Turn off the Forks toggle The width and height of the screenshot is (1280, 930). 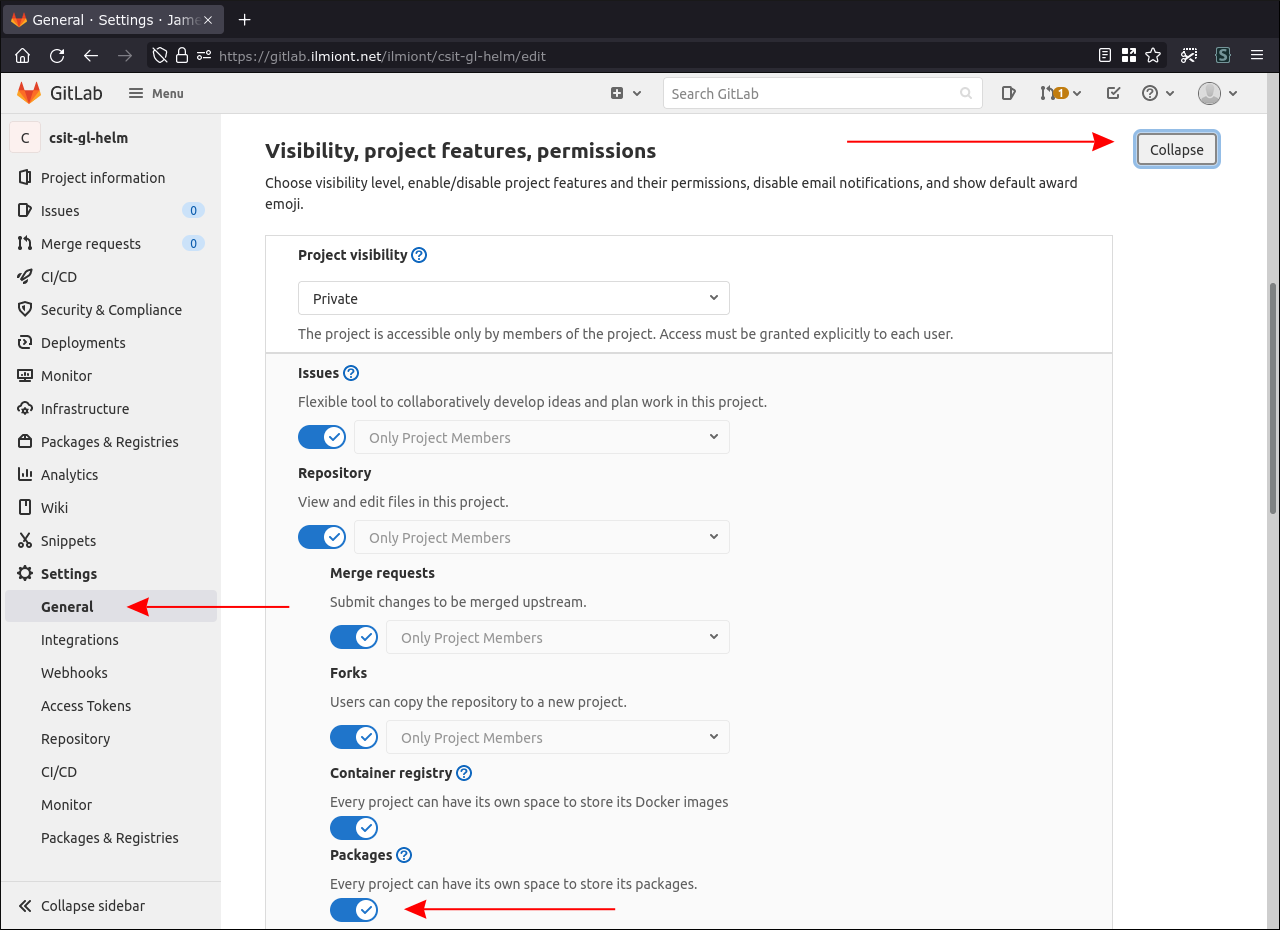pos(354,737)
